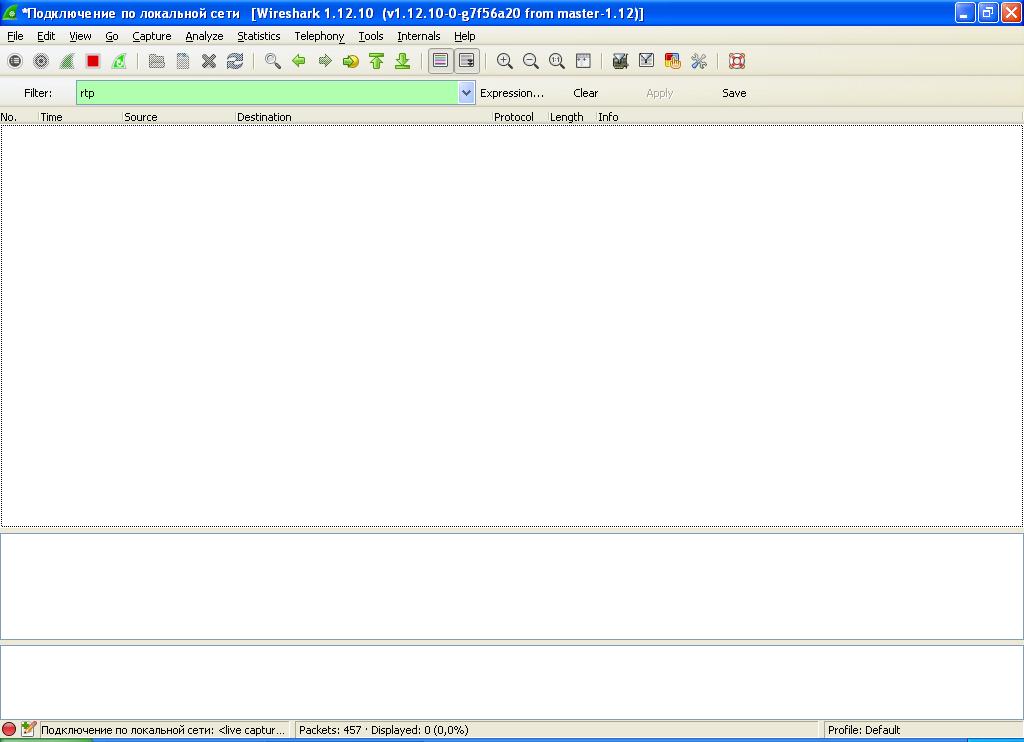Open the Telephony menu

tap(319, 36)
